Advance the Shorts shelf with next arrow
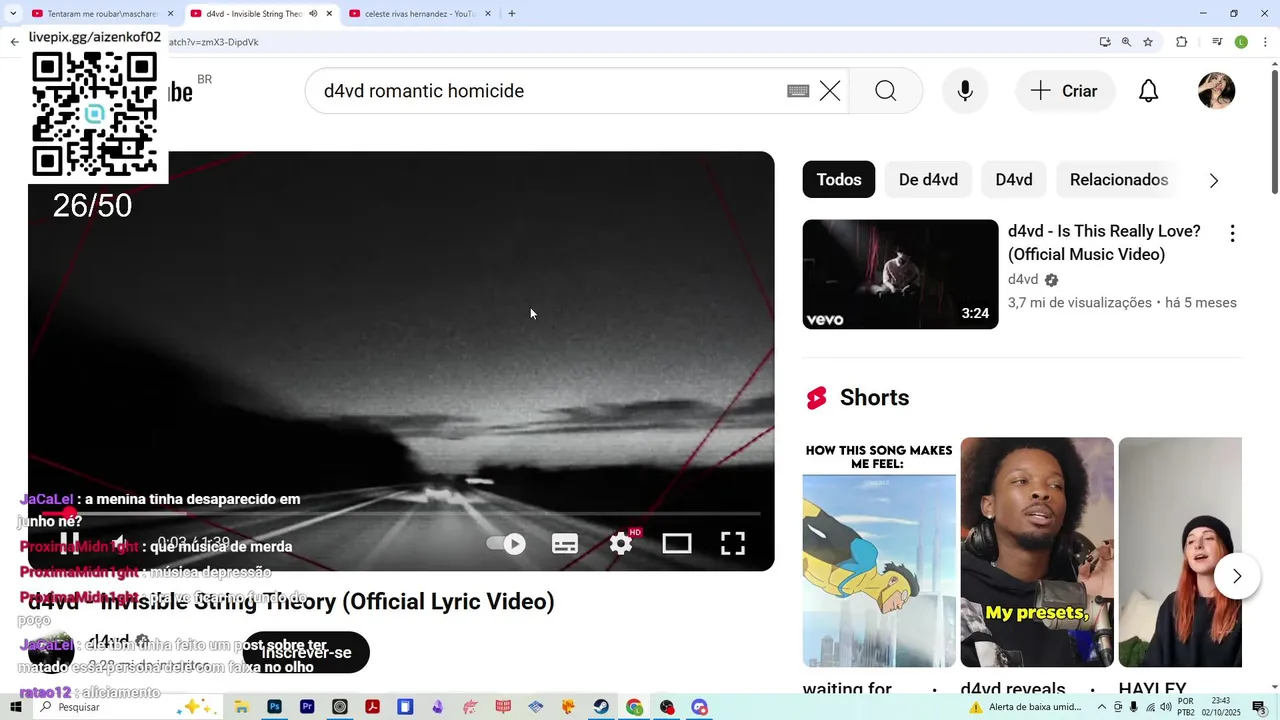Image resolution: width=1280 pixels, height=720 pixels. (x=1237, y=576)
